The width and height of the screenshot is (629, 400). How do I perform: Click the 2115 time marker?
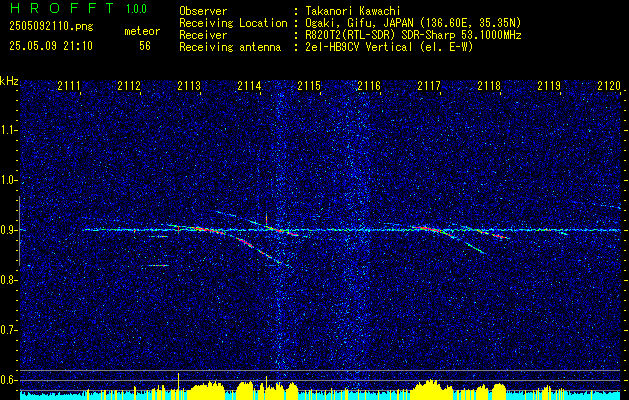[x=309, y=86]
